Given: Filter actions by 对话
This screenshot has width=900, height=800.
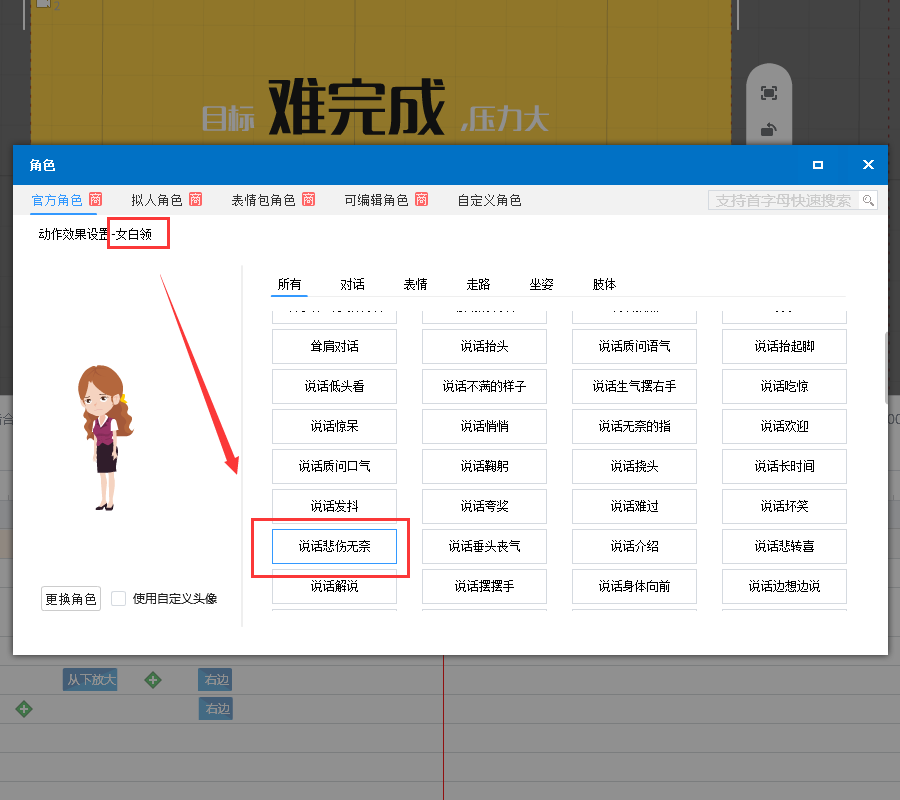Looking at the screenshot, I should pyautogui.click(x=352, y=284).
